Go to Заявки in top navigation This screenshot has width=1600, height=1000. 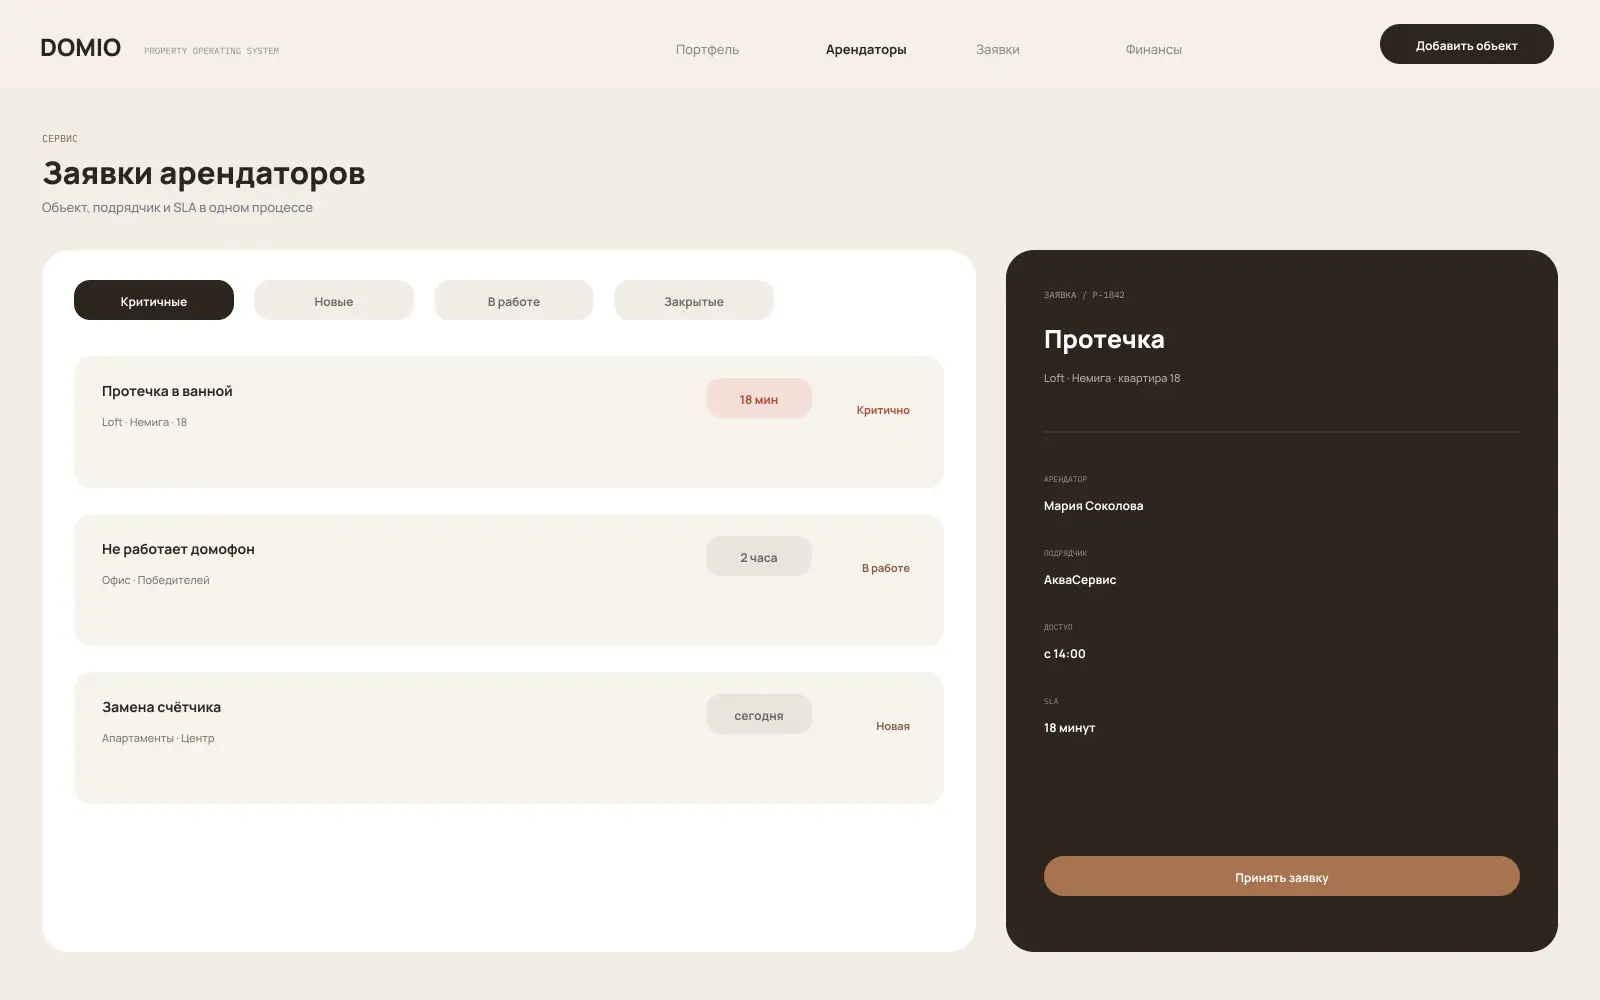click(998, 49)
